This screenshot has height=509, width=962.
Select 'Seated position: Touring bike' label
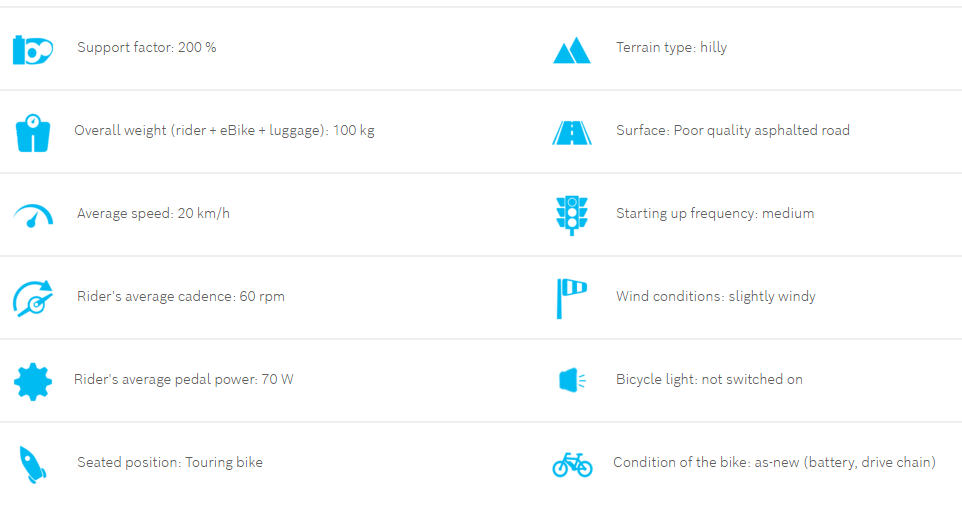[x=170, y=462]
